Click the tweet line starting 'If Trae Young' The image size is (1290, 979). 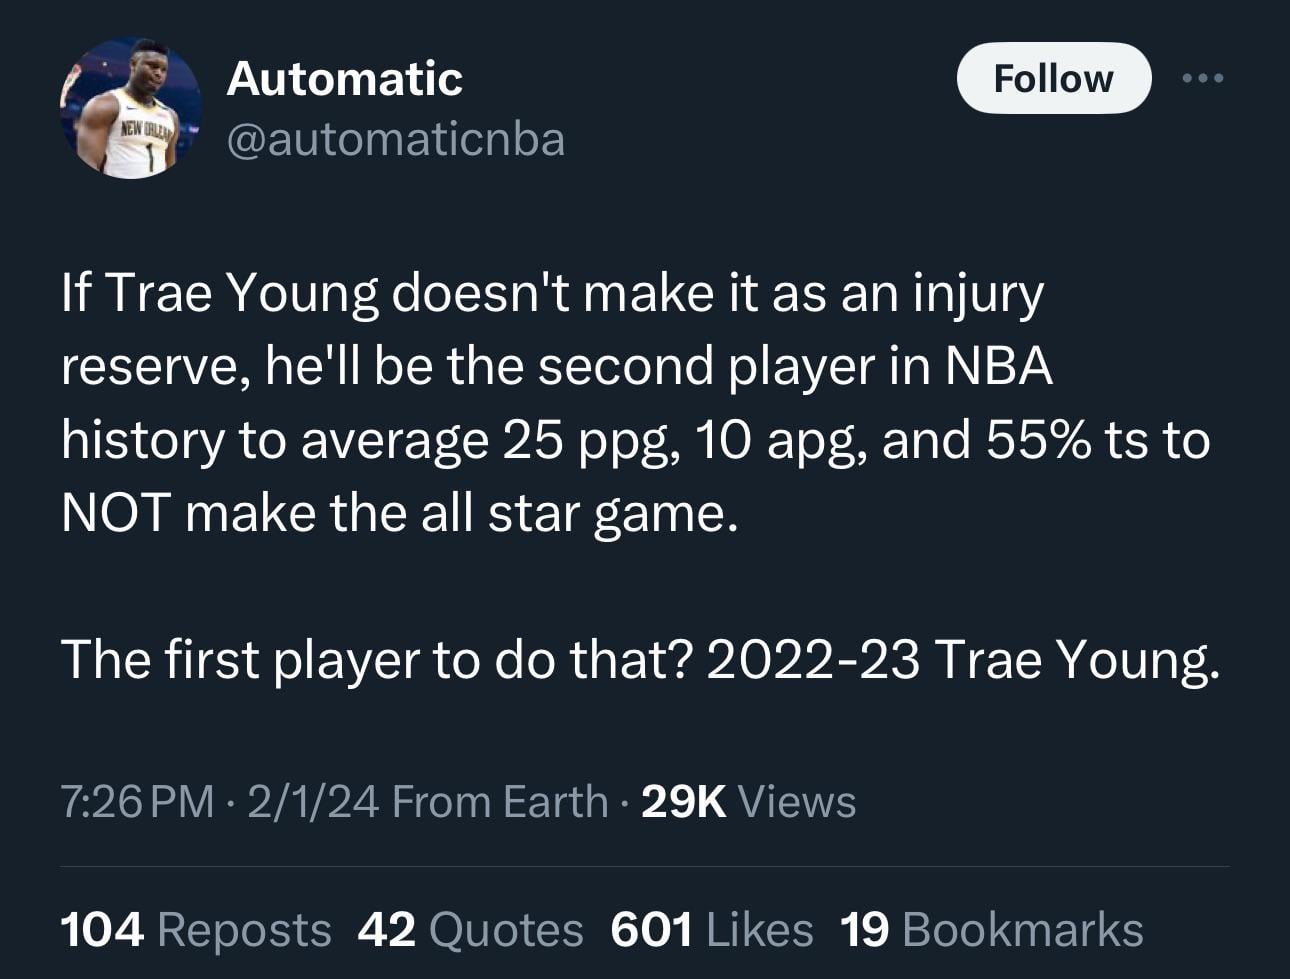click(x=552, y=294)
